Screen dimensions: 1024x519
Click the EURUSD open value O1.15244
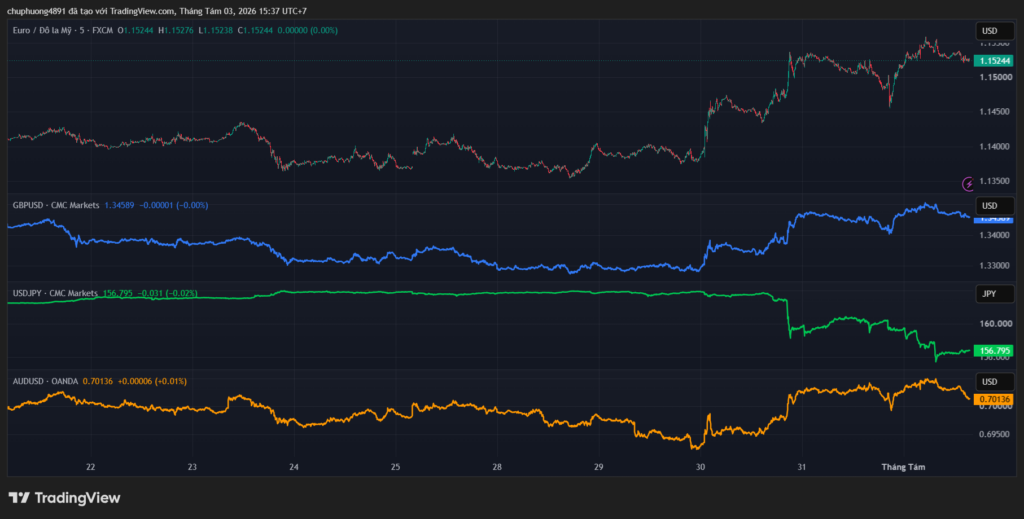point(135,30)
